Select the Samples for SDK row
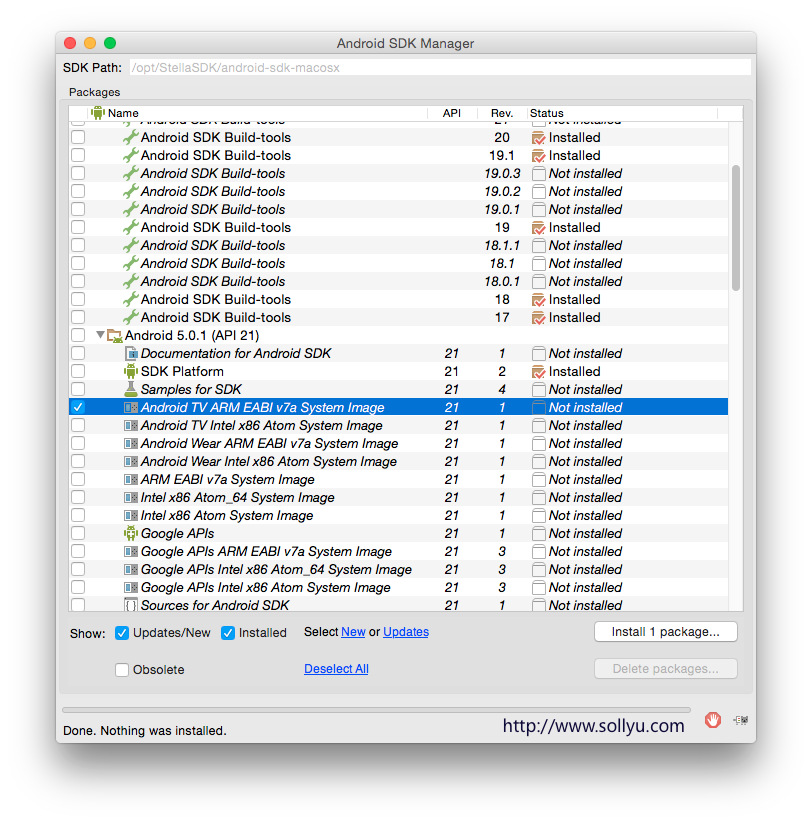Screen dimensions: 812x823 pos(398,389)
